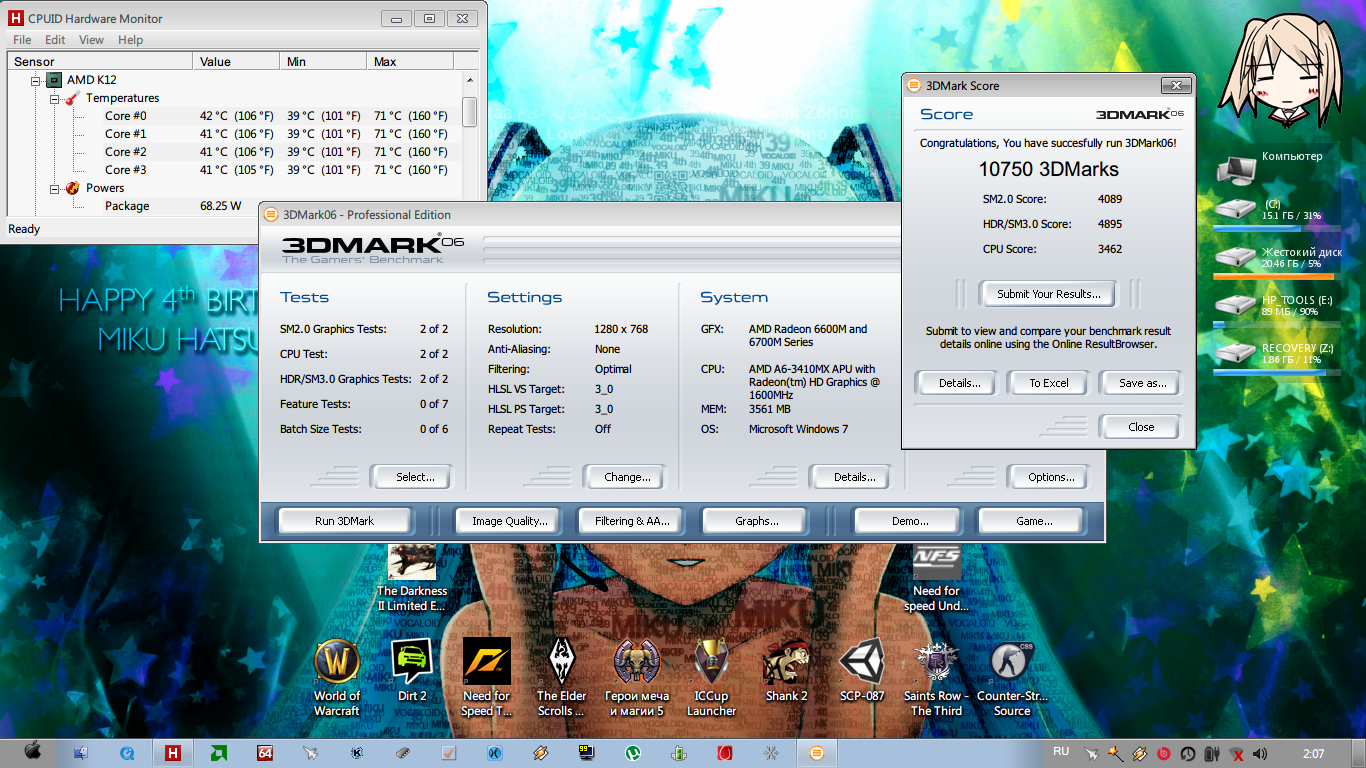The image size is (1366, 768).
Task: Start the Demo... mode
Action: [x=909, y=521]
